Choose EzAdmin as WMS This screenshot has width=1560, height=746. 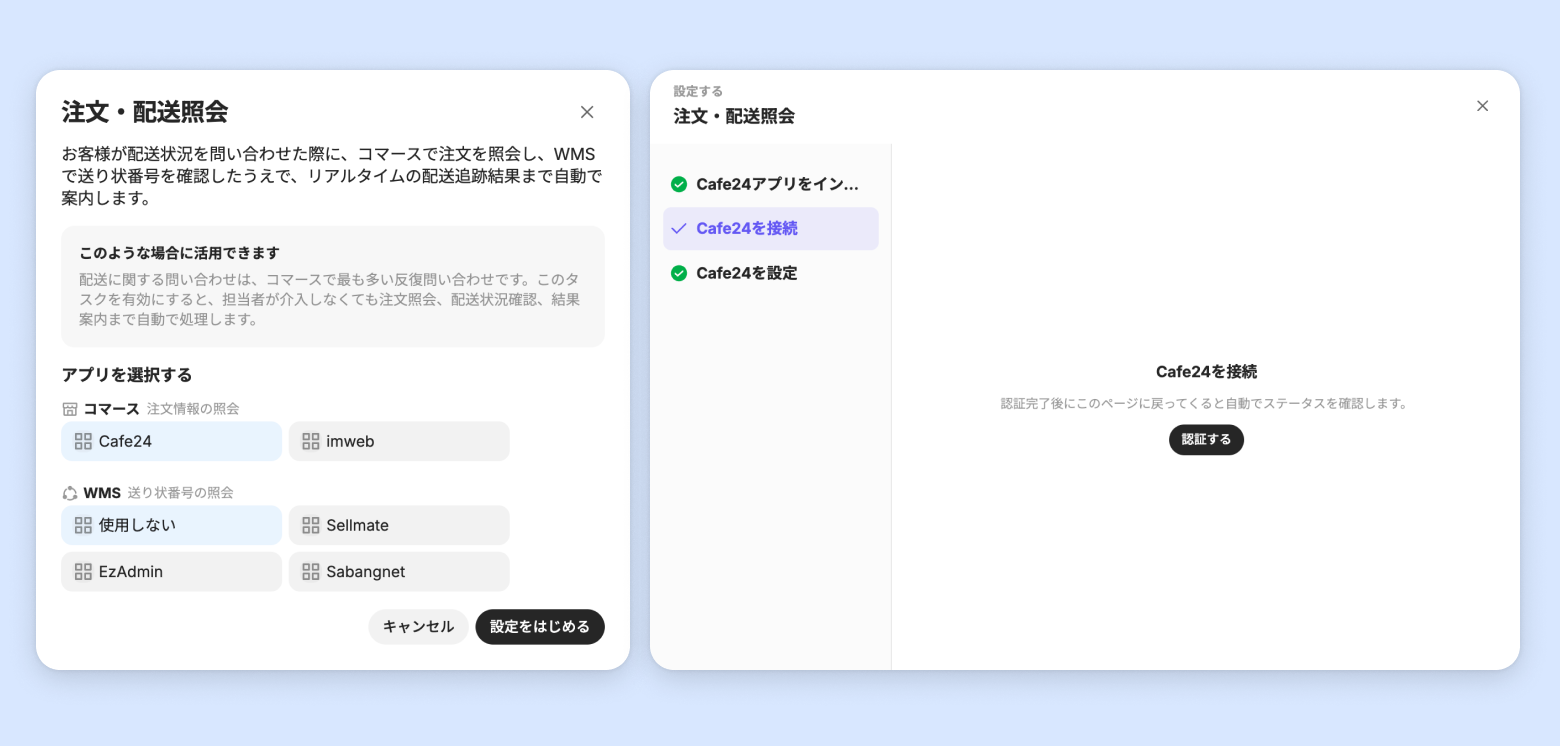(171, 572)
